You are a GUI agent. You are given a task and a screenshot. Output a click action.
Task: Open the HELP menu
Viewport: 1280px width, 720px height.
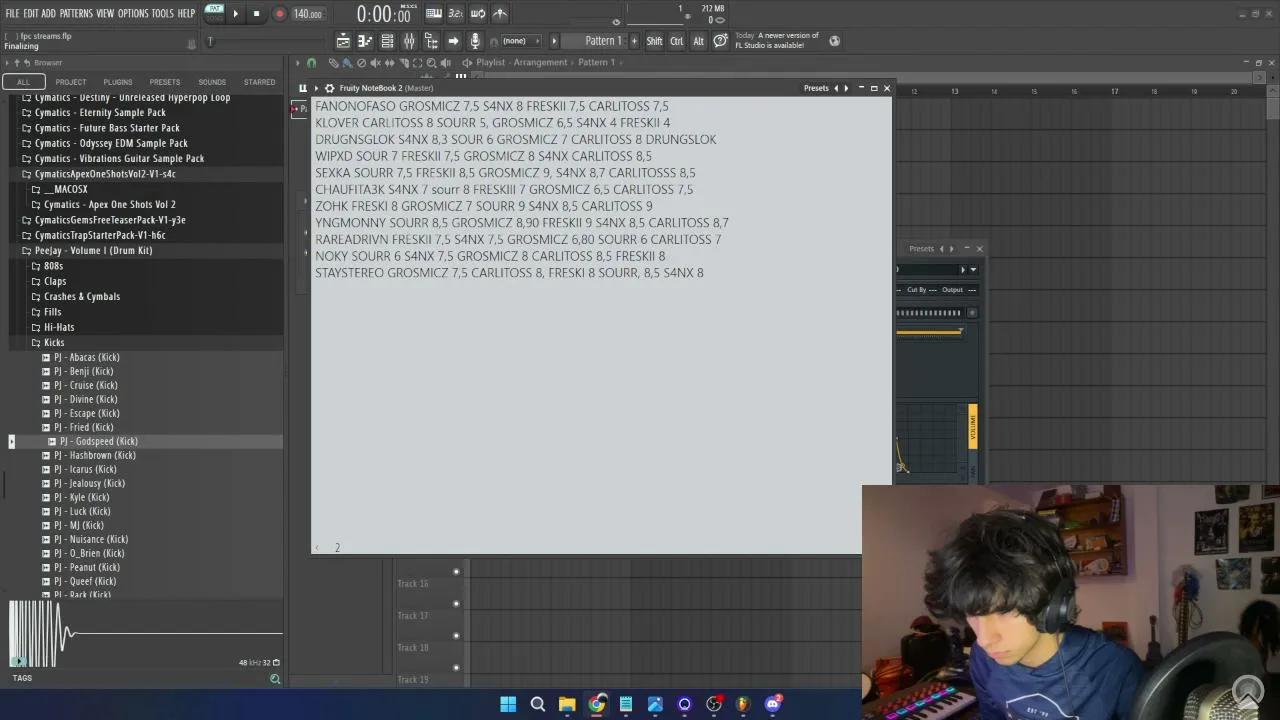(187, 13)
